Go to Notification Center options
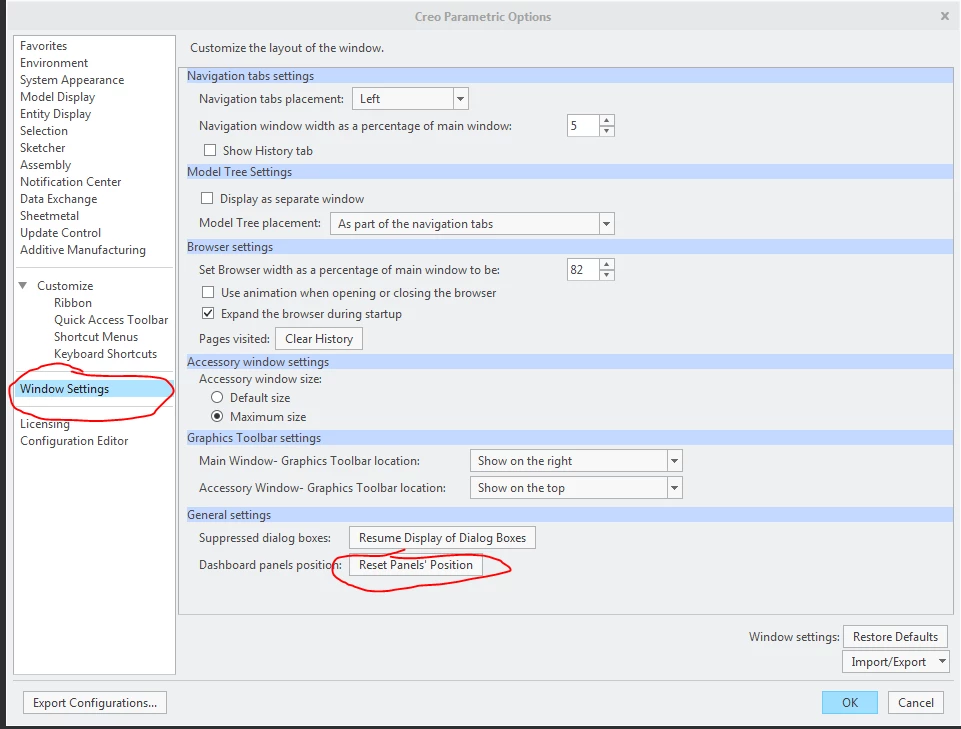This screenshot has height=729, width=961. 70,182
